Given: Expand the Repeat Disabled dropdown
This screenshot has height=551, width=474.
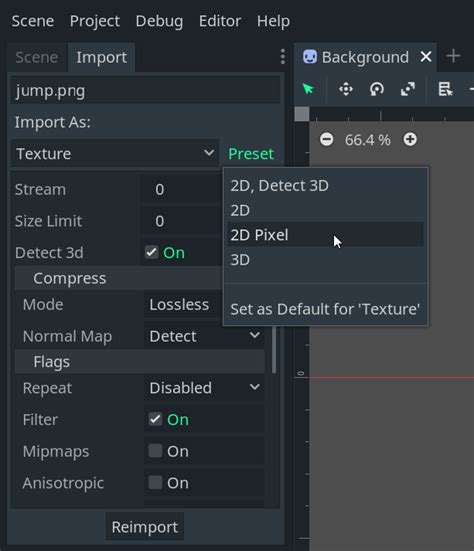Looking at the screenshot, I should point(204,388).
